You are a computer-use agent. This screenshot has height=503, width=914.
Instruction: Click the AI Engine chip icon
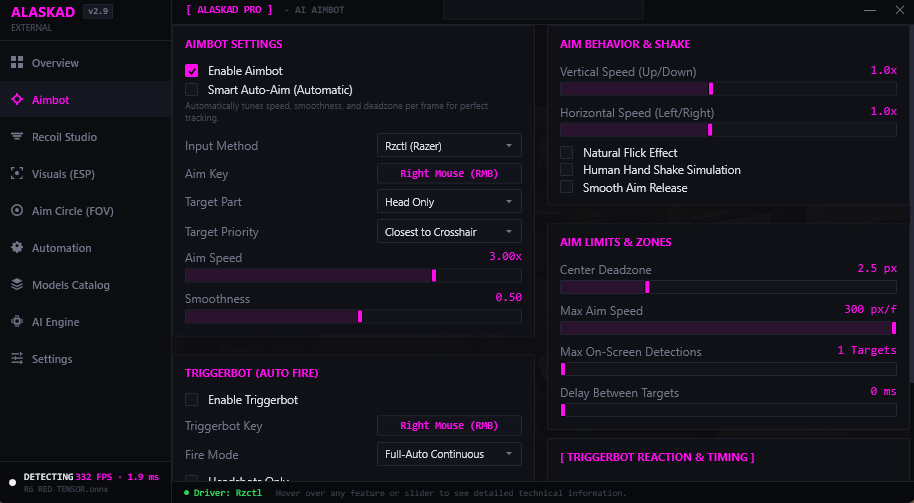(17, 321)
